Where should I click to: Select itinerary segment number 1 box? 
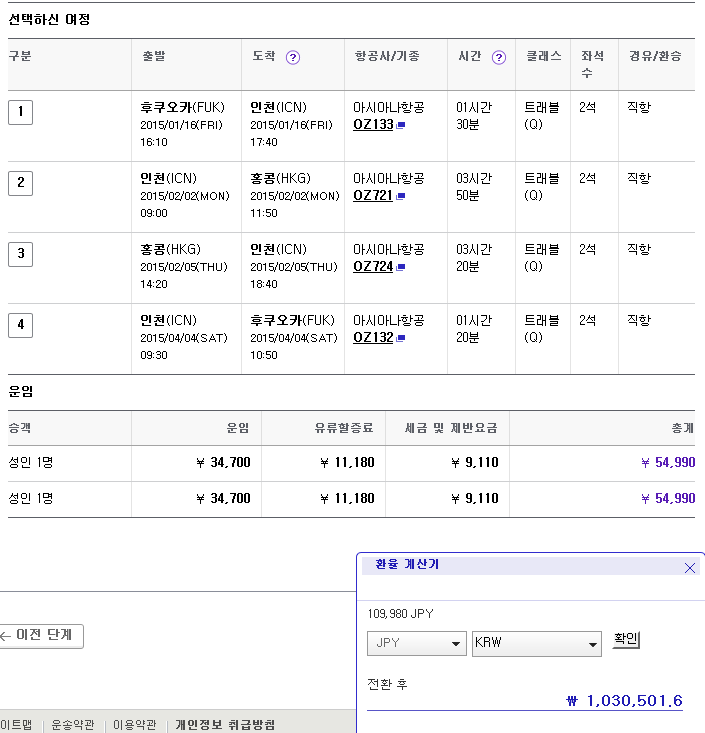tap(20, 112)
